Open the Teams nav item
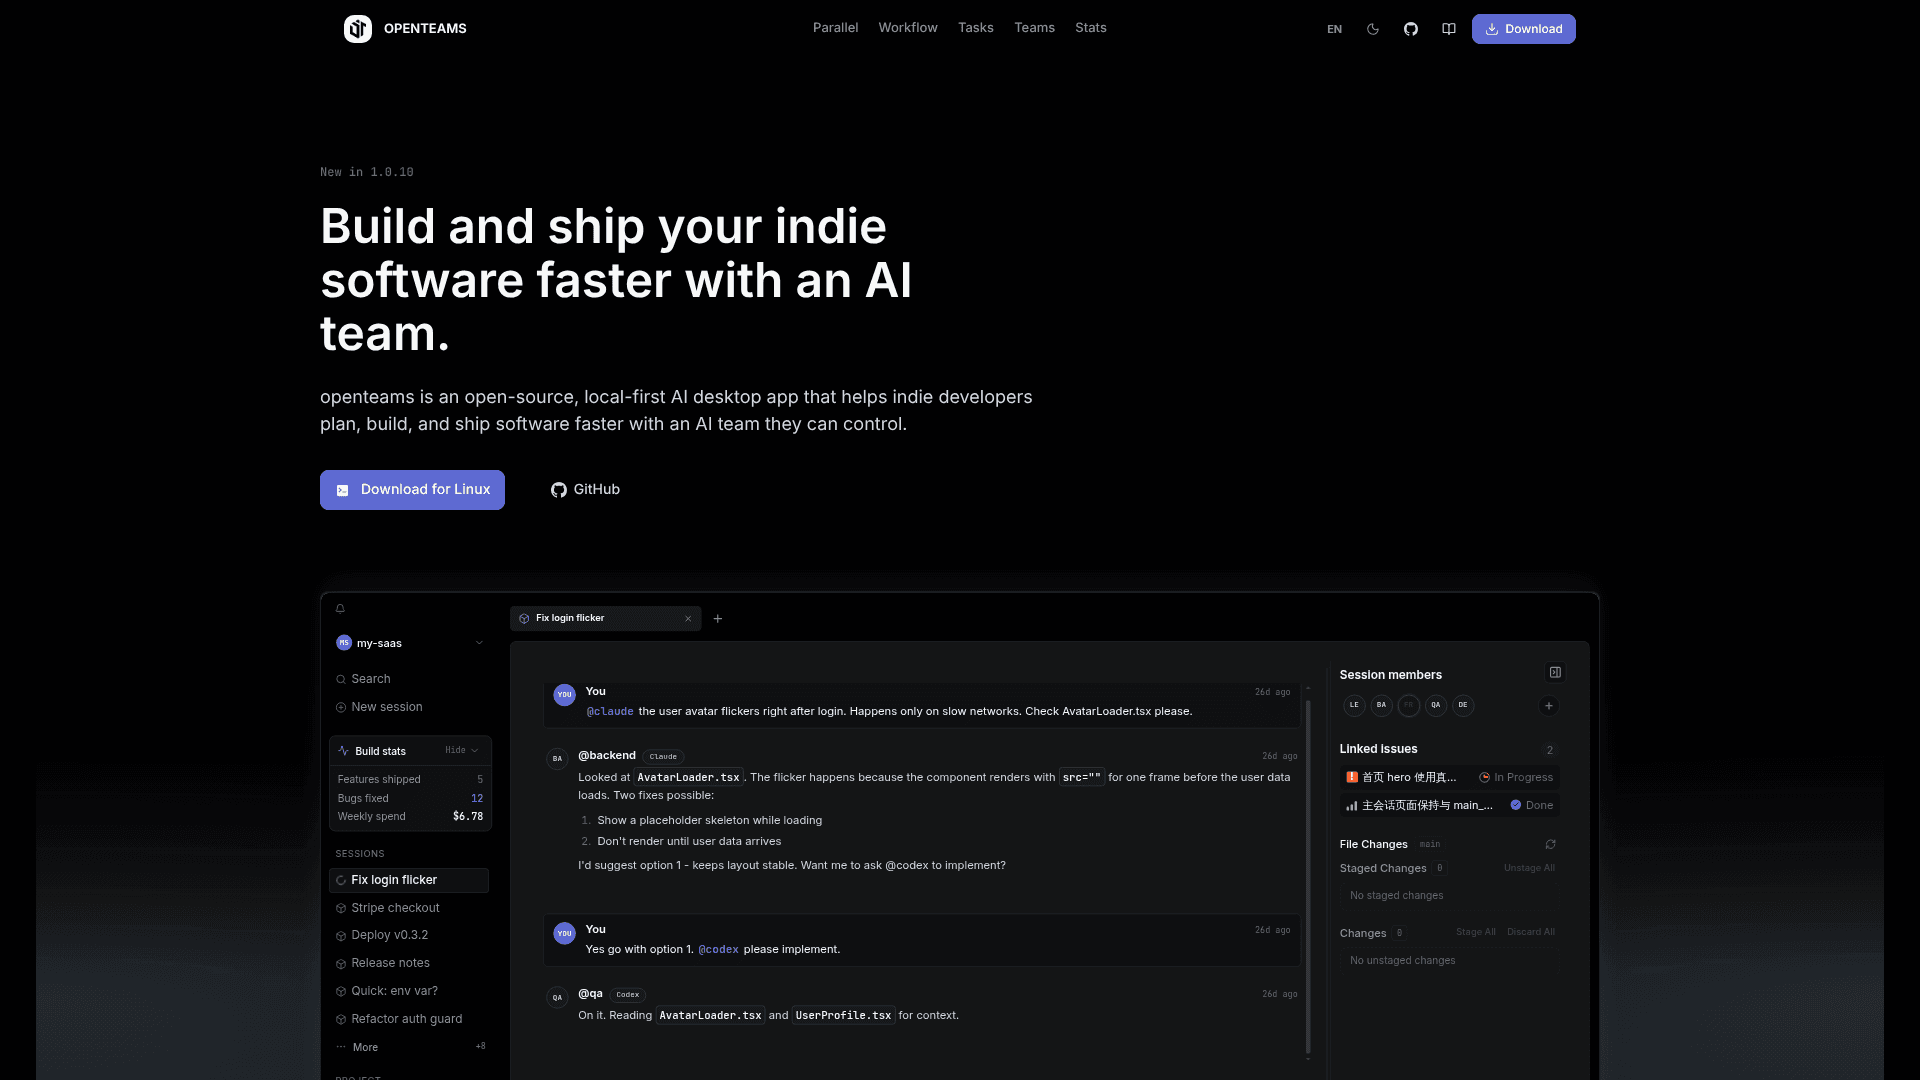 [x=1034, y=28]
